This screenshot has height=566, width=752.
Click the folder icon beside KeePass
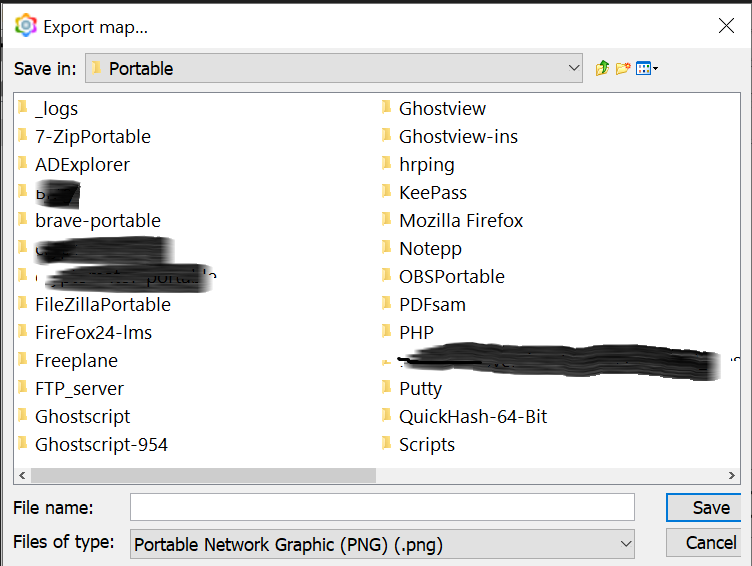[387, 191]
